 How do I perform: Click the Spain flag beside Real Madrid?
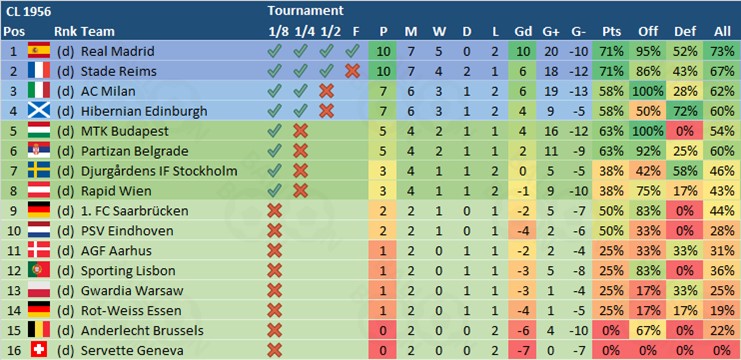pos(39,51)
